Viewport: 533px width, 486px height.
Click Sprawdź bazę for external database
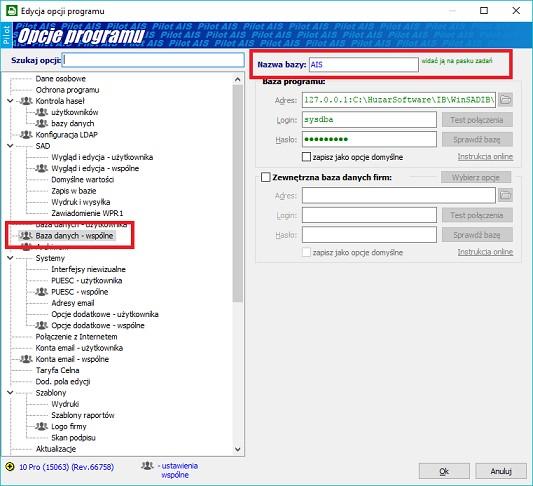(477, 235)
